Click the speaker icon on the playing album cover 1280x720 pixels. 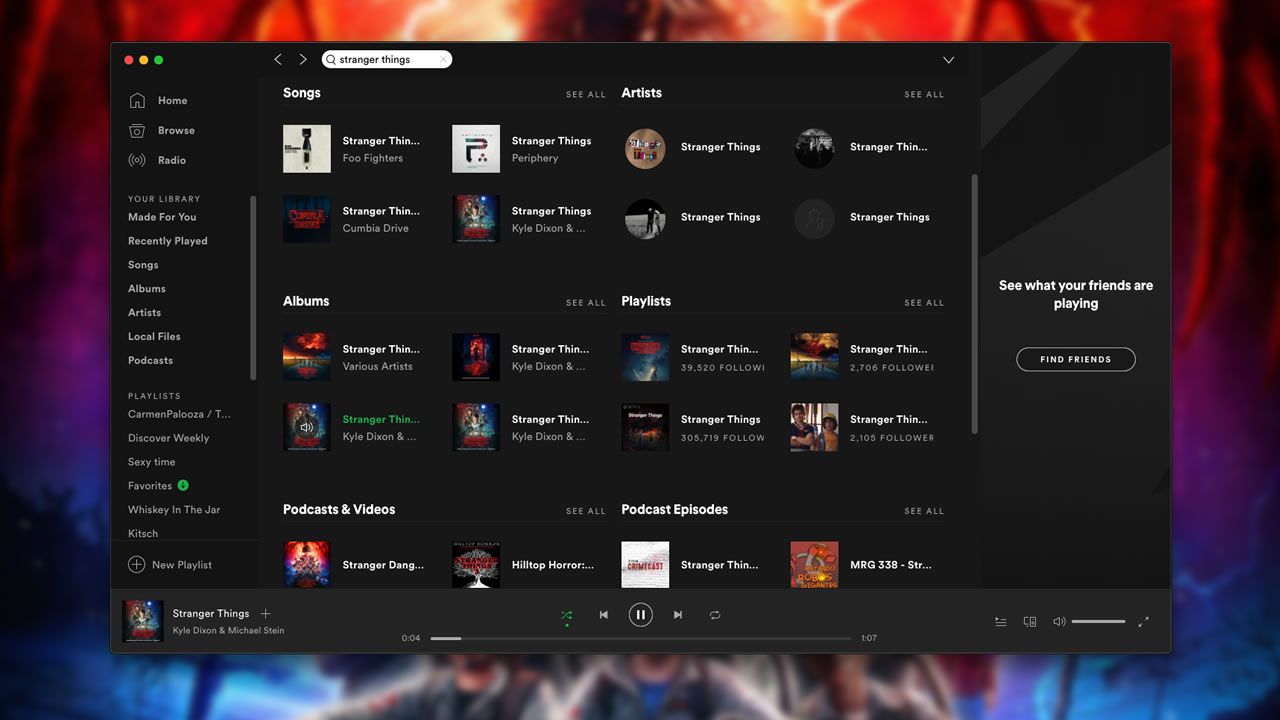(x=307, y=427)
